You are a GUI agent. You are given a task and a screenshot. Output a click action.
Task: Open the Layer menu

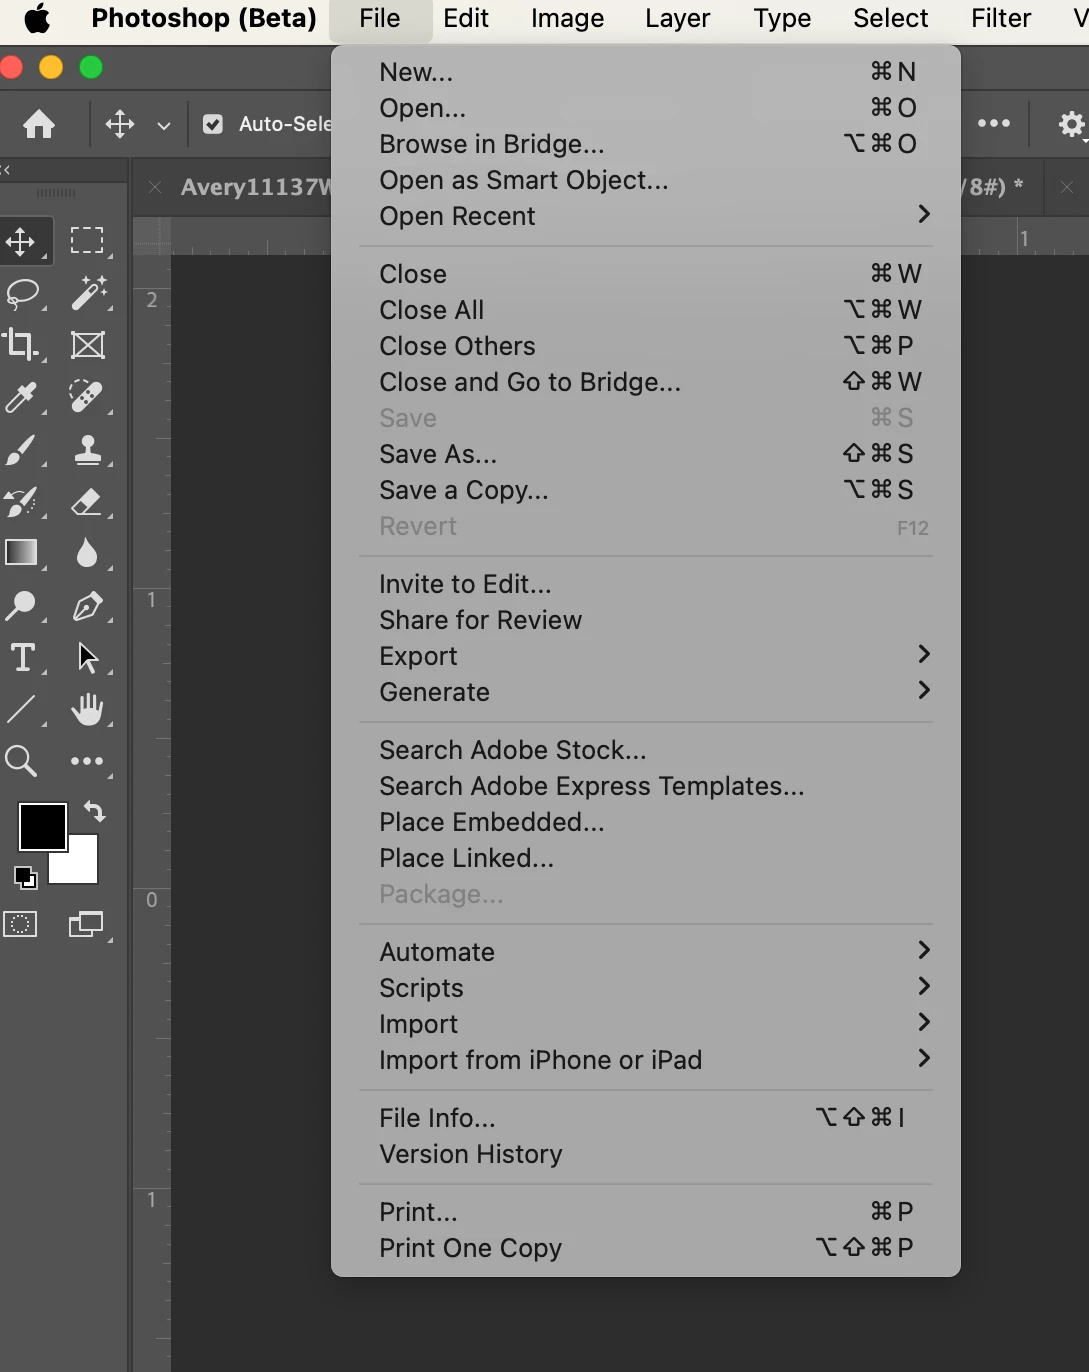pyautogui.click(x=677, y=18)
